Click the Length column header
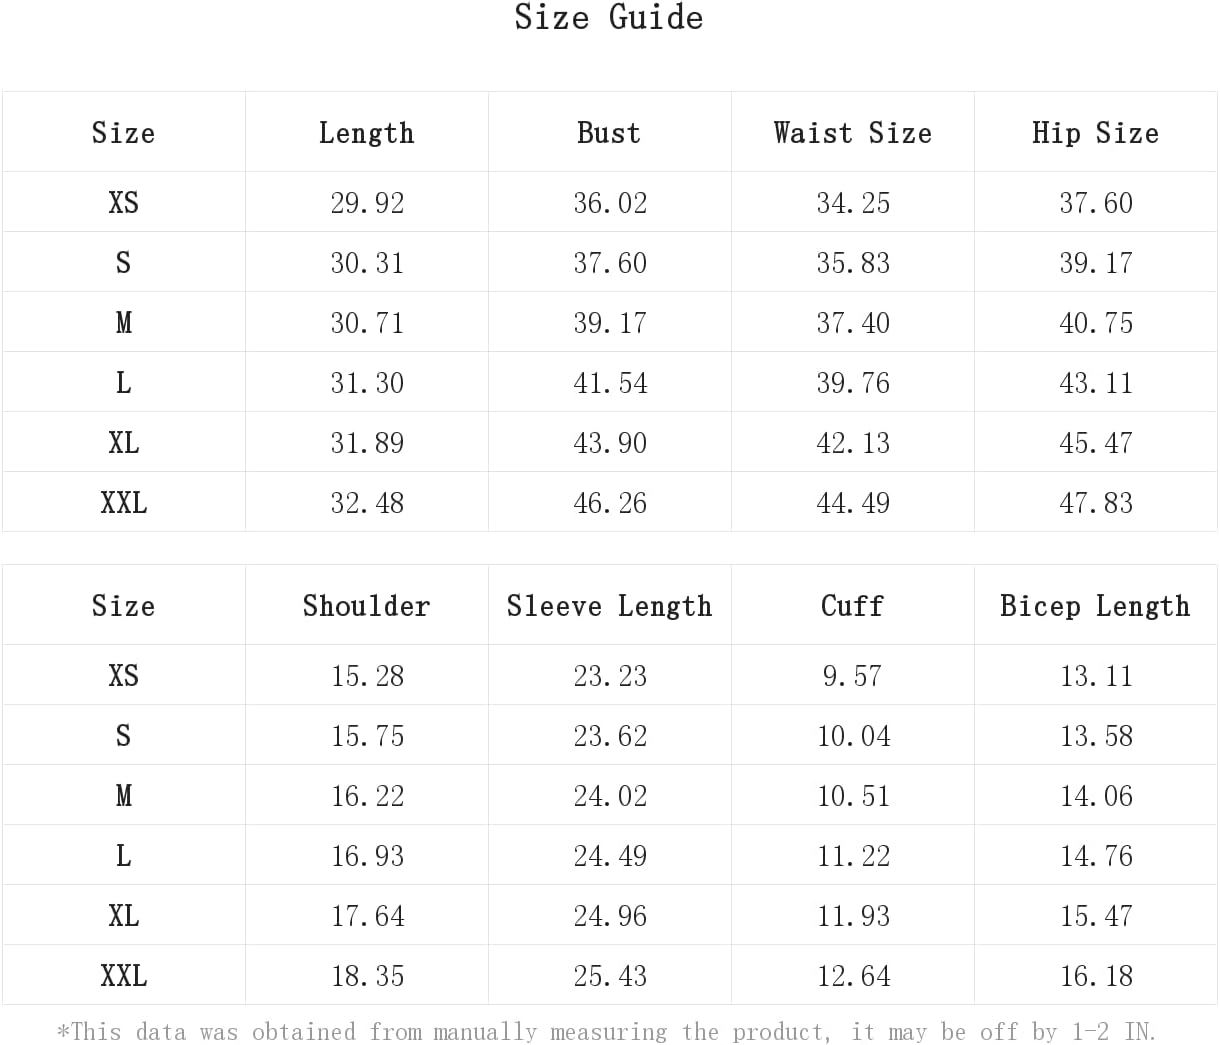1220x1045 pixels. [366, 133]
